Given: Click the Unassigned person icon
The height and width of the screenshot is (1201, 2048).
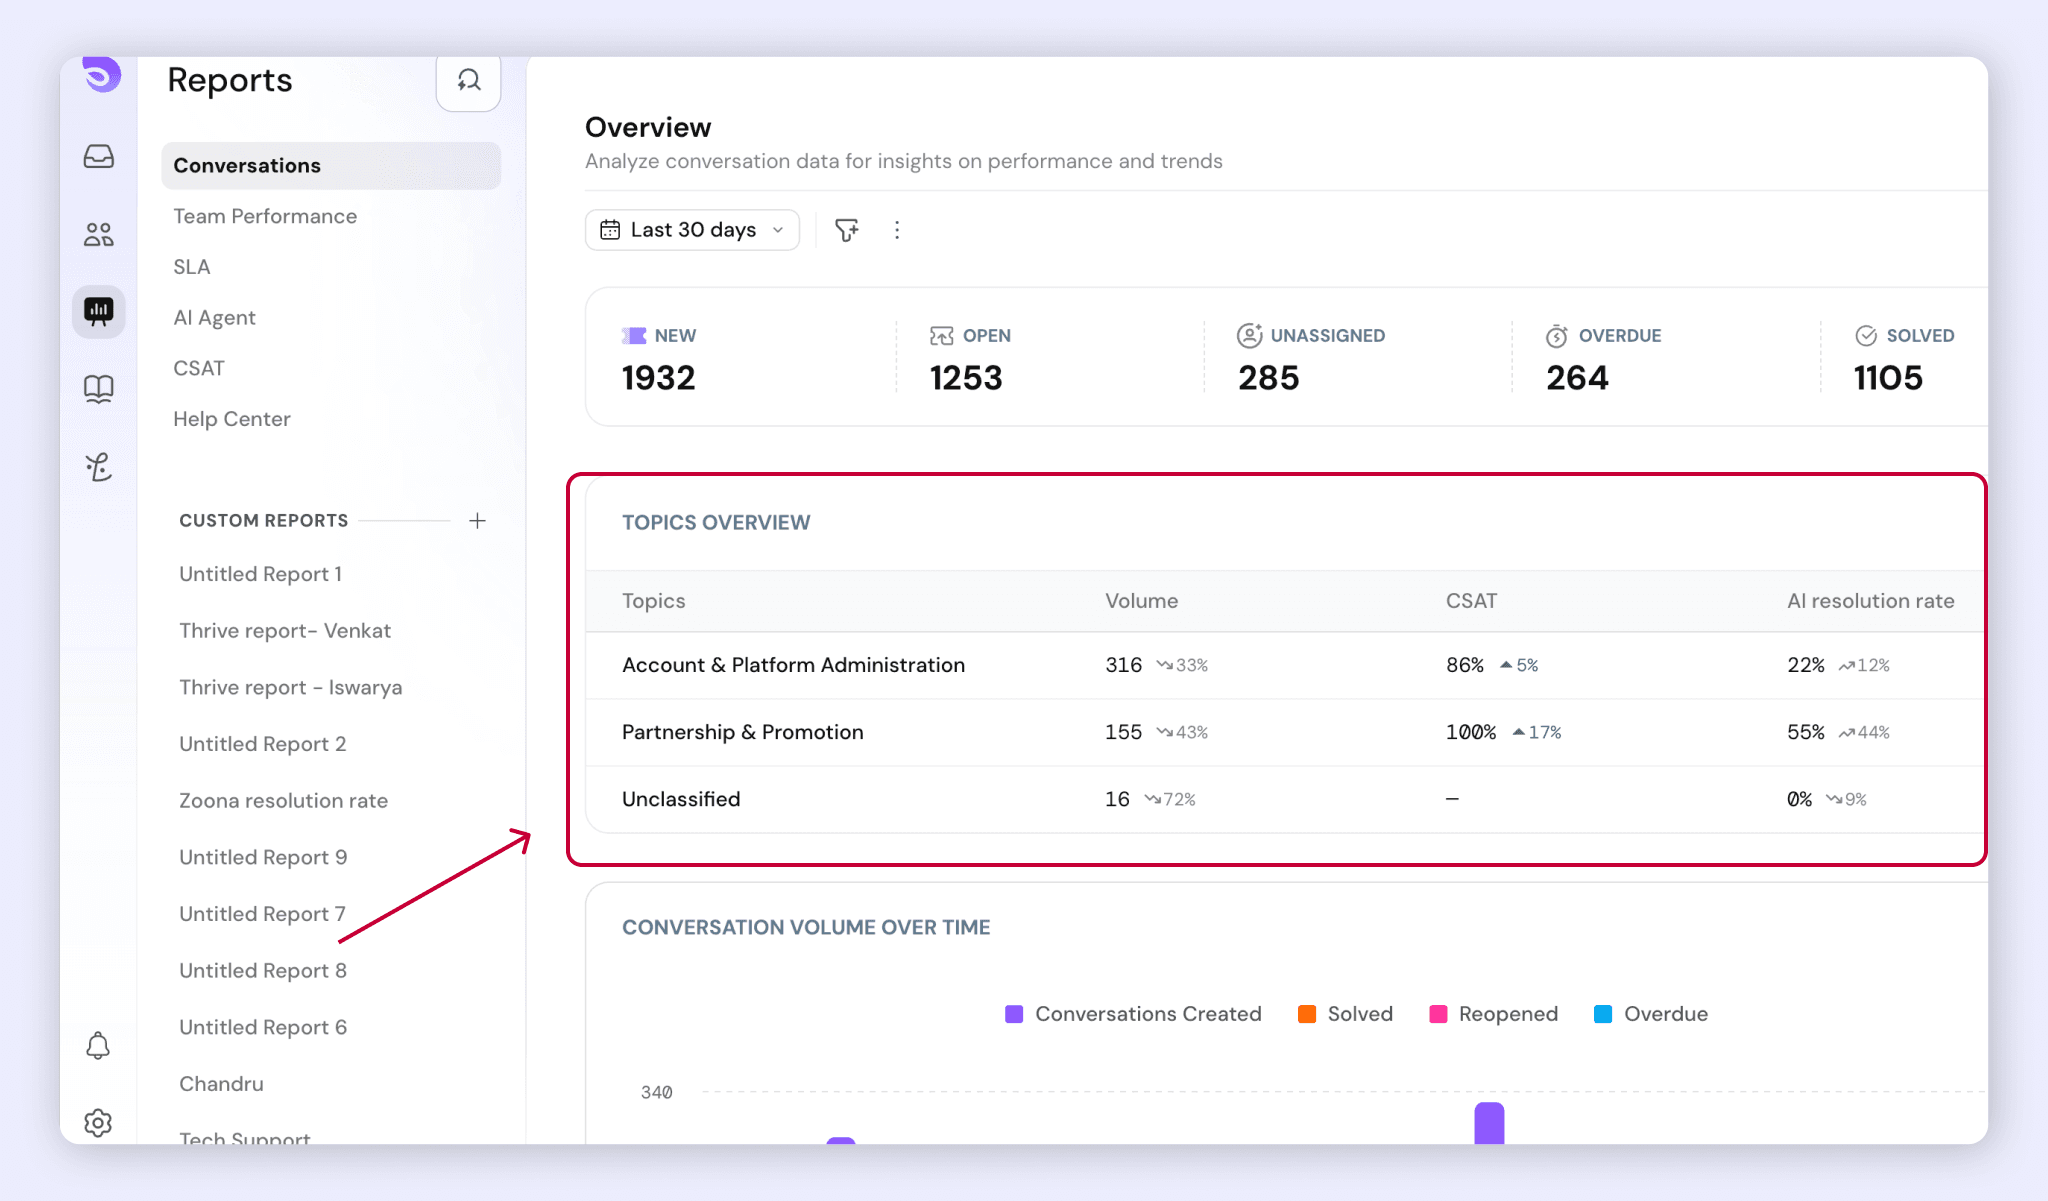Looking at the screenshot, I should [1249, 335].
